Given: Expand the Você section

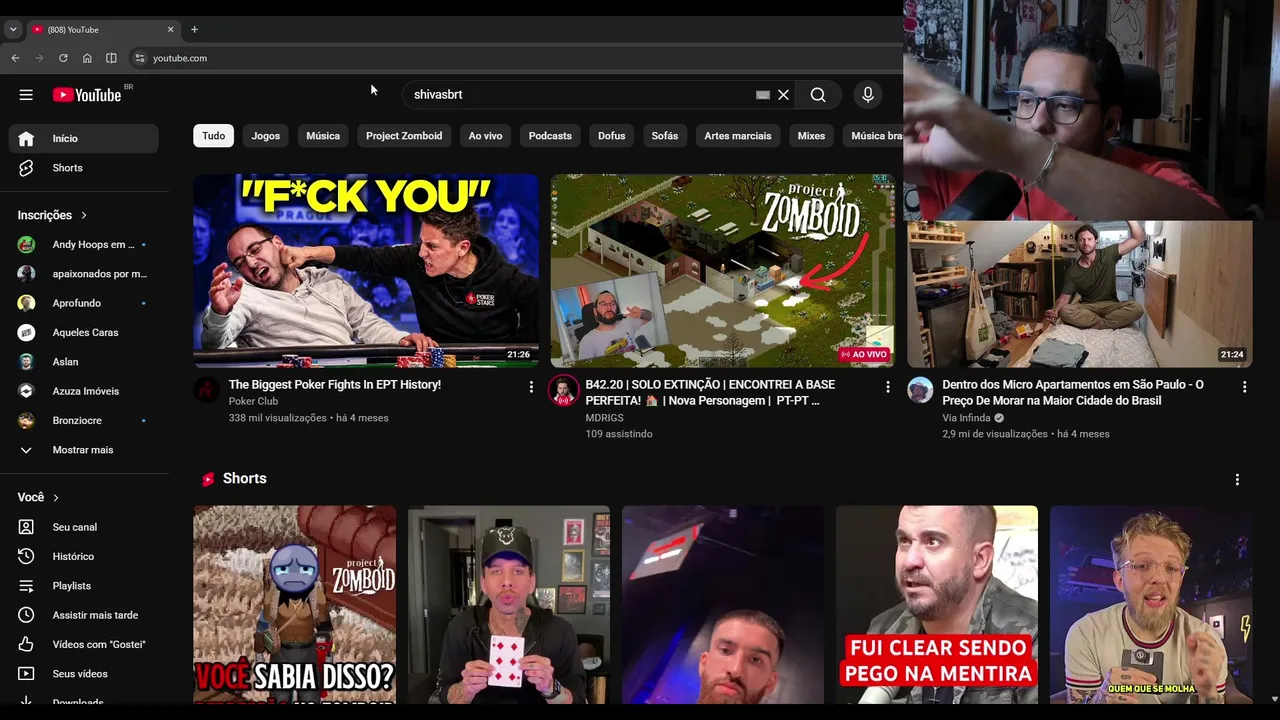Looking at the screenshot, I should (38, 497).
